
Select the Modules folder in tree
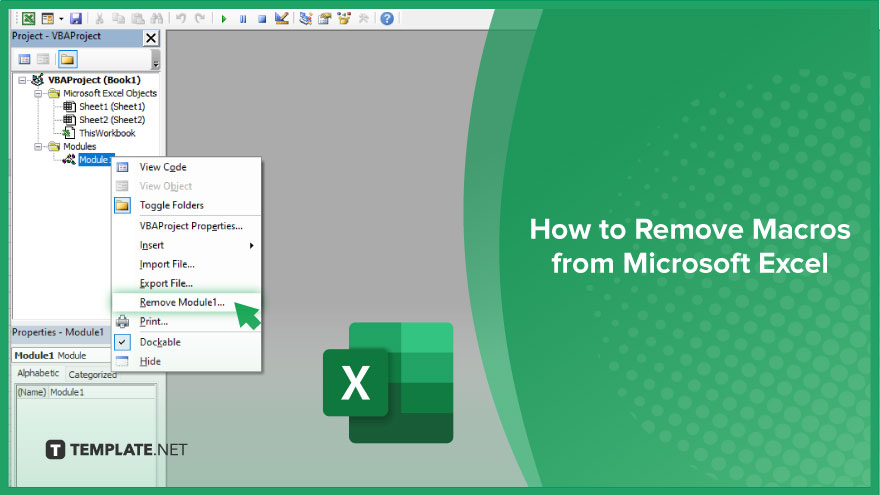click(79, 146)
